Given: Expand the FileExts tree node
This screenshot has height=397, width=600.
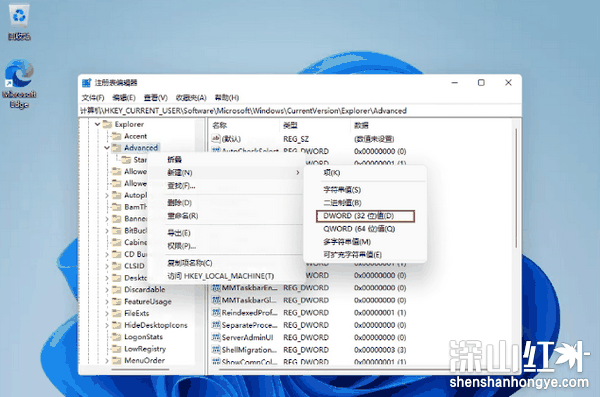Looking at the screenshot, I should click(107, 314).
